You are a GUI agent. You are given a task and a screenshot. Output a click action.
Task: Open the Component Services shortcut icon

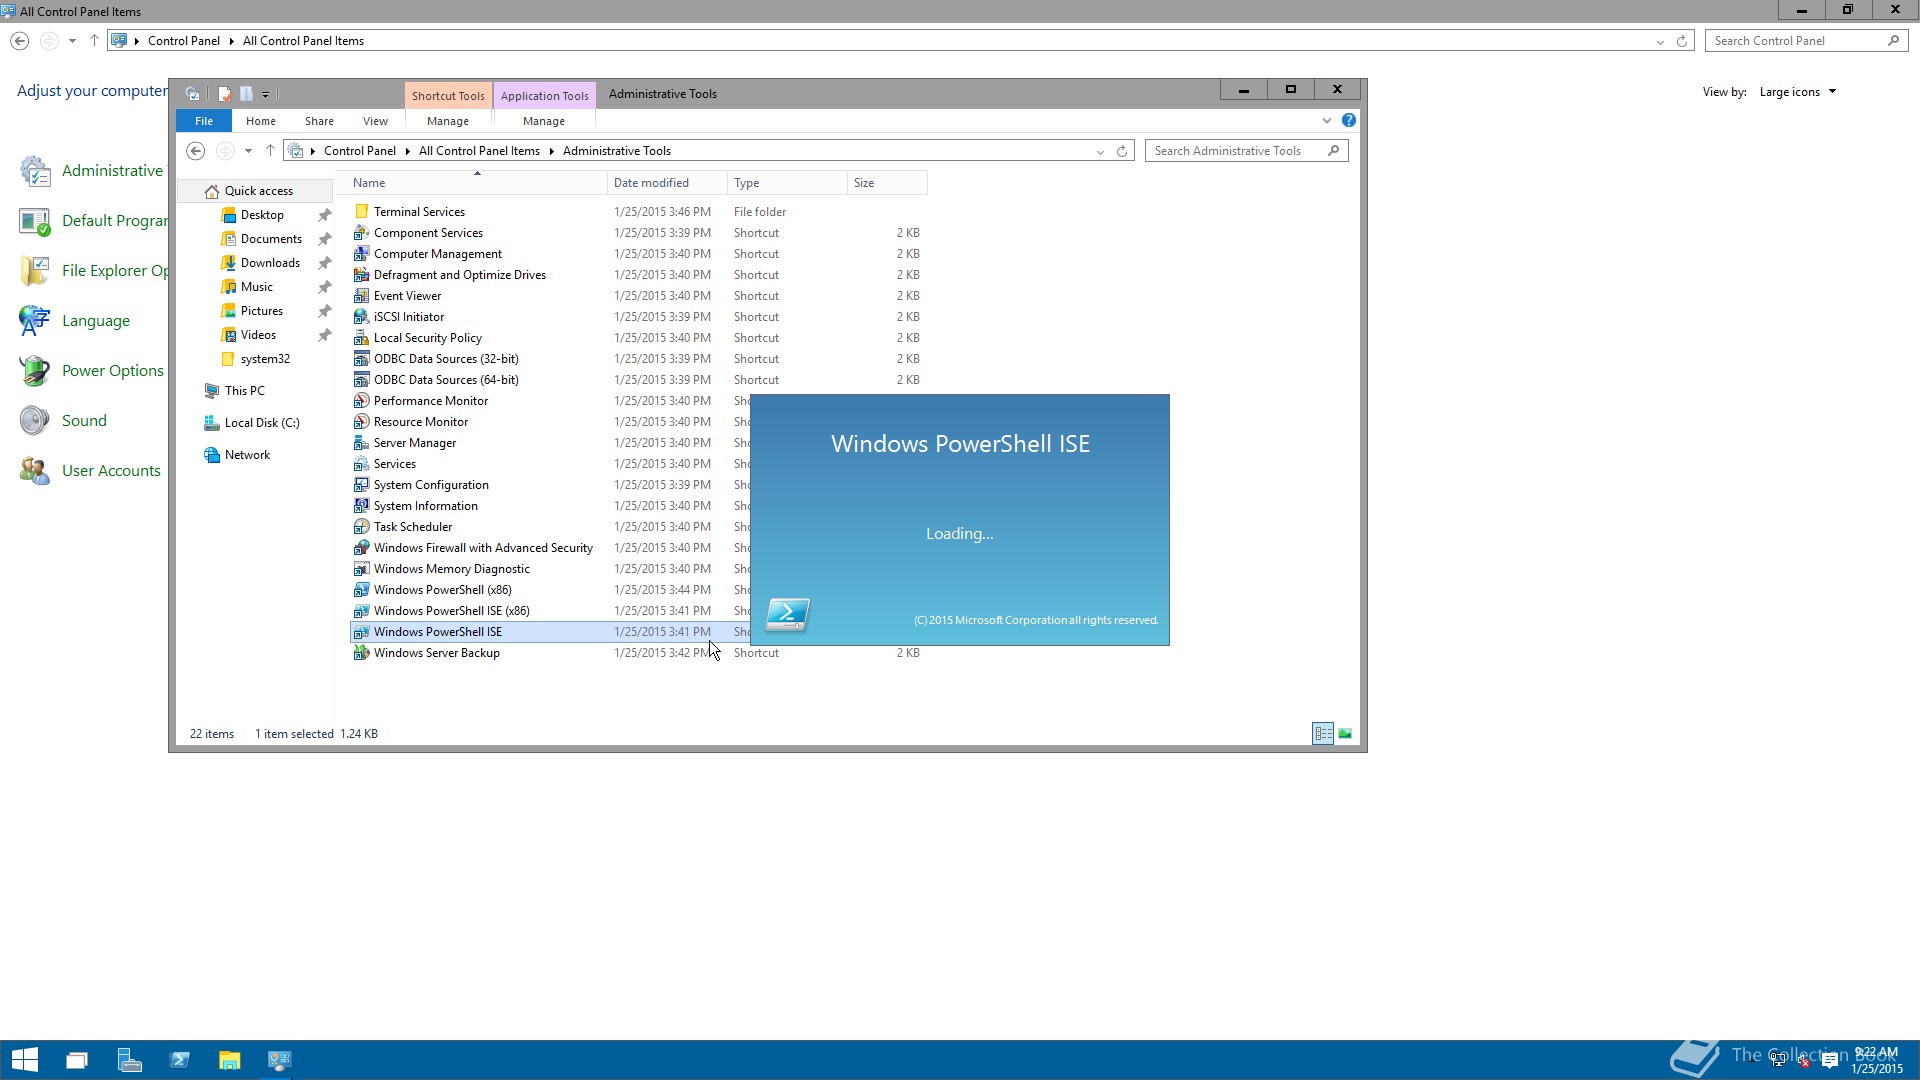362,233
